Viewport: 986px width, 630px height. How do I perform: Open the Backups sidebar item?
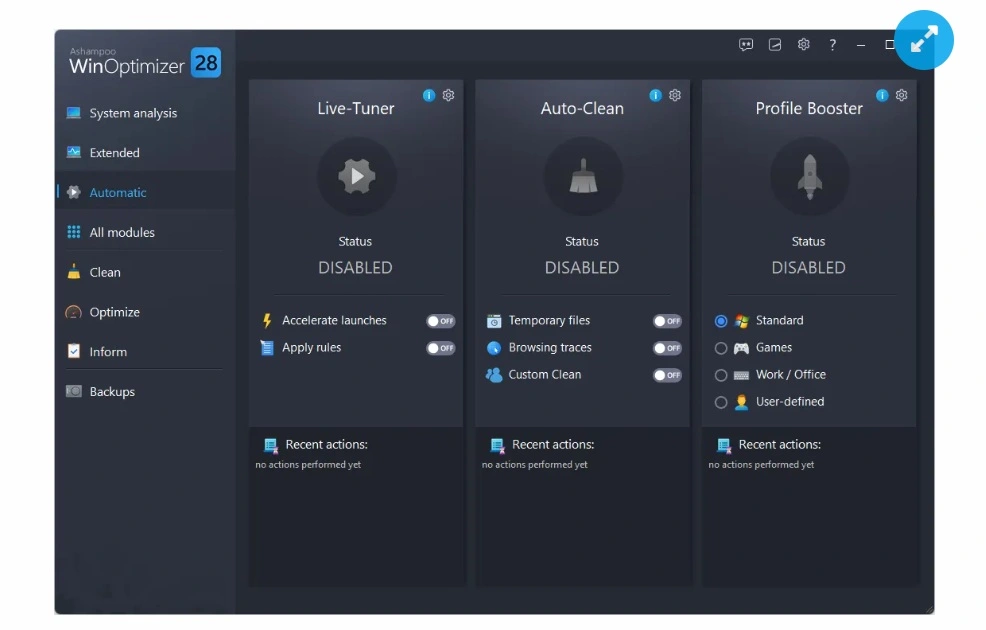pyautogui.click(x=112, y=392)
